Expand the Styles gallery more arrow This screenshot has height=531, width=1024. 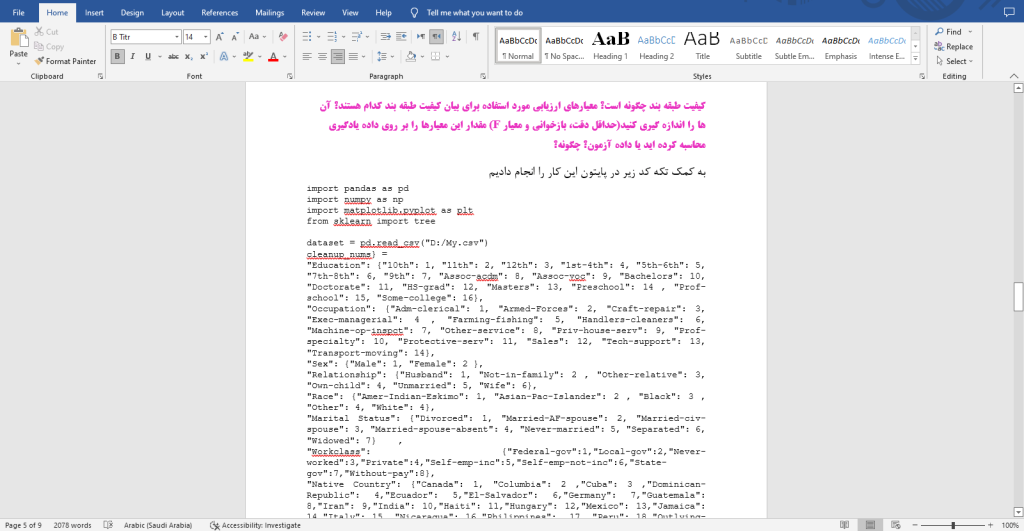tap(916, 59)
